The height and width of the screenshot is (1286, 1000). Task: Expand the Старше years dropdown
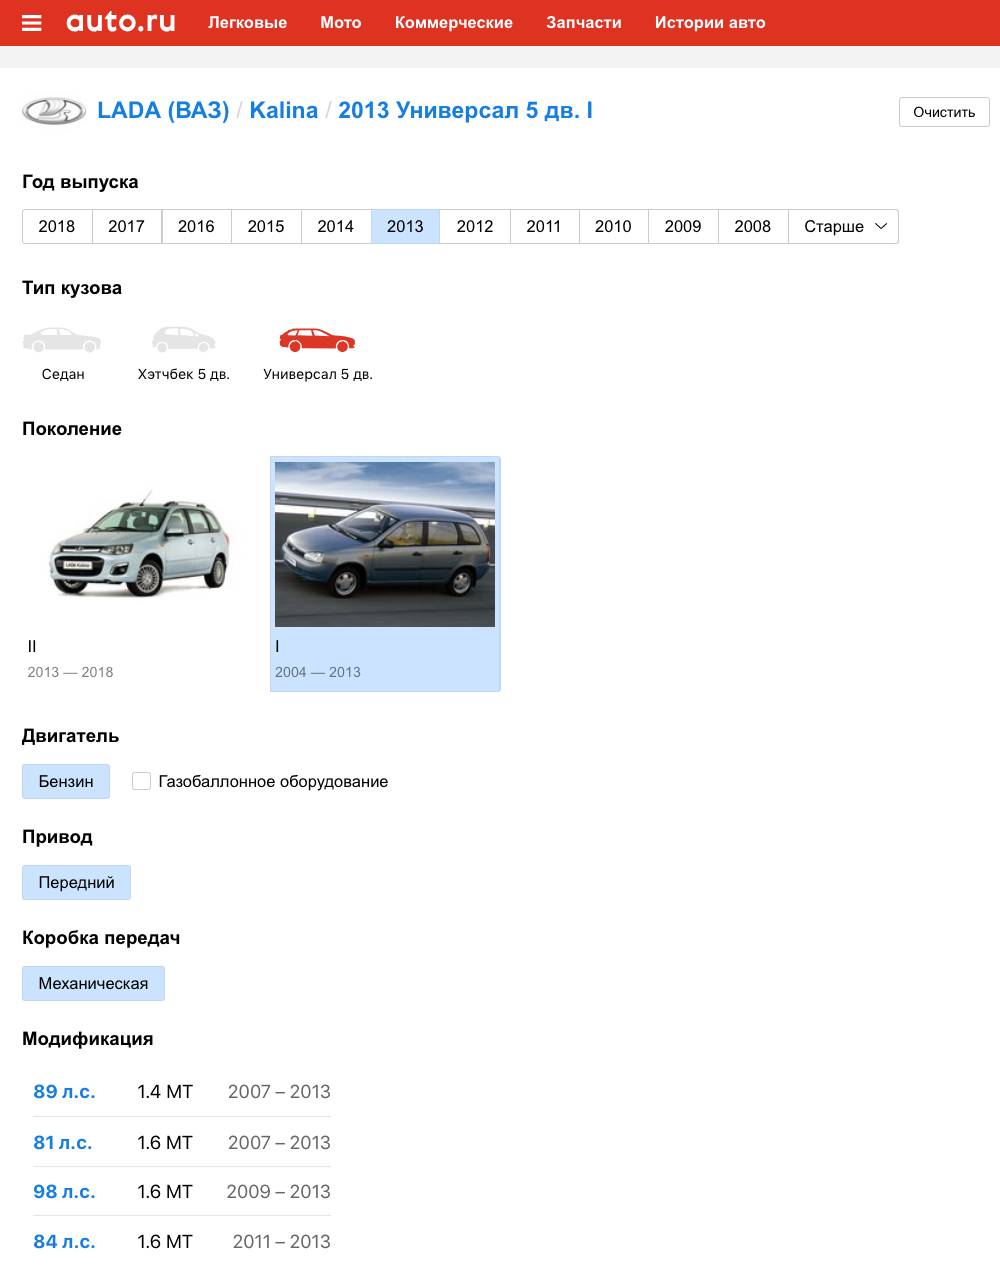coord(843,226)
